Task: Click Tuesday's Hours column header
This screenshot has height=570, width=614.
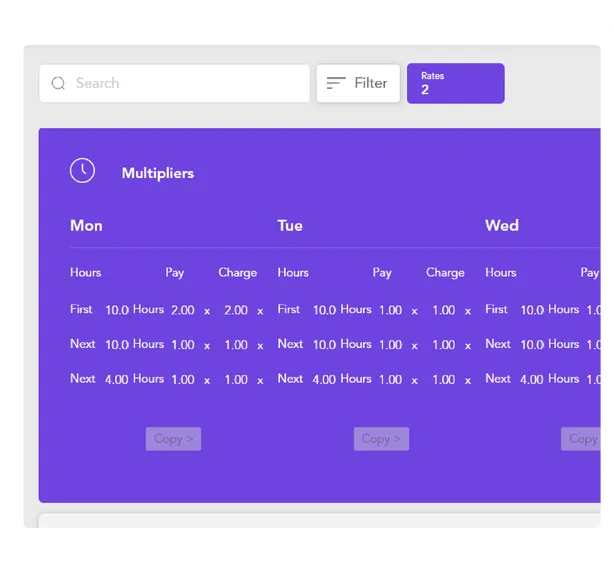Action: pyautogui.click(x=293, y=272)
